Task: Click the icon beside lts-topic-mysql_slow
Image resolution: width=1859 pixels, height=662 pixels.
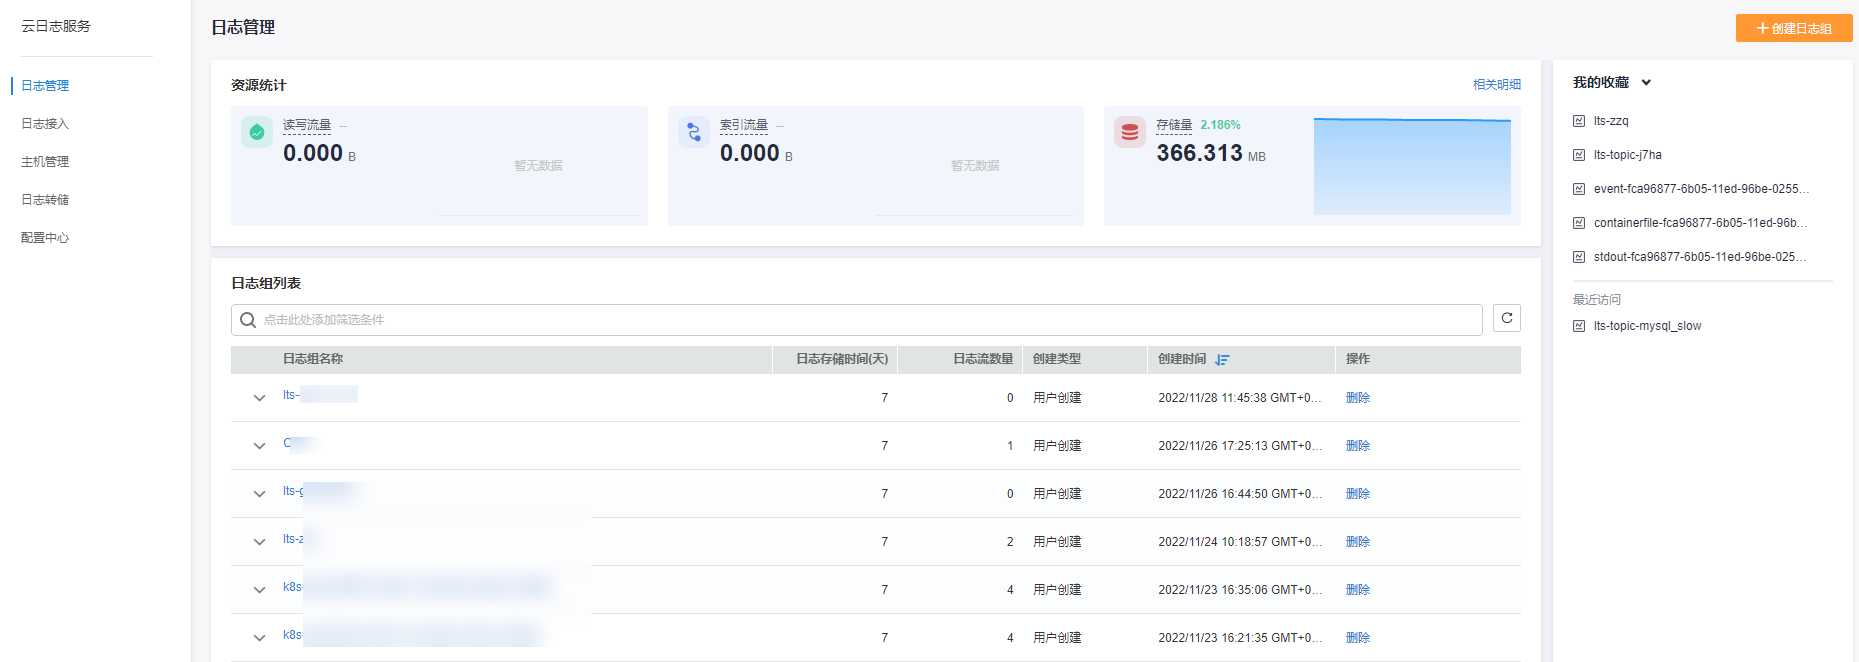Action: (x=1579, y=326)
